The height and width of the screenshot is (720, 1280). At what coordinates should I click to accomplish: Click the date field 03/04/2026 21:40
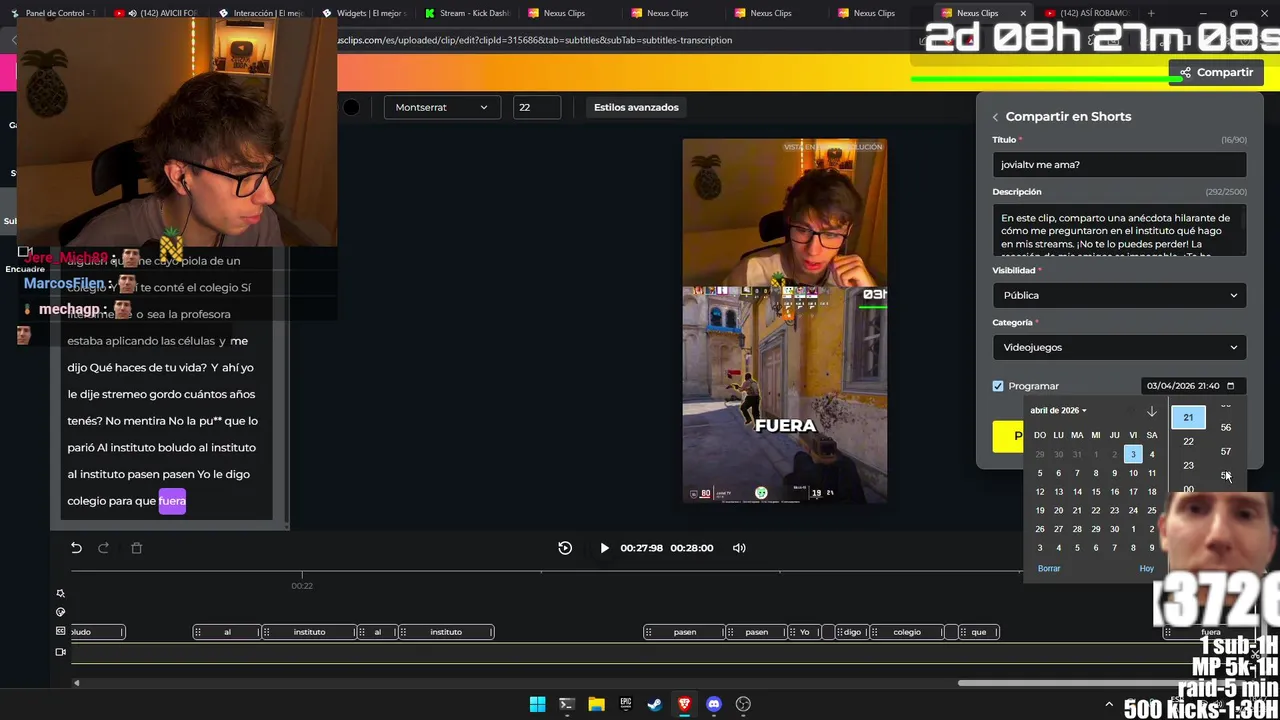(1193, 386)
